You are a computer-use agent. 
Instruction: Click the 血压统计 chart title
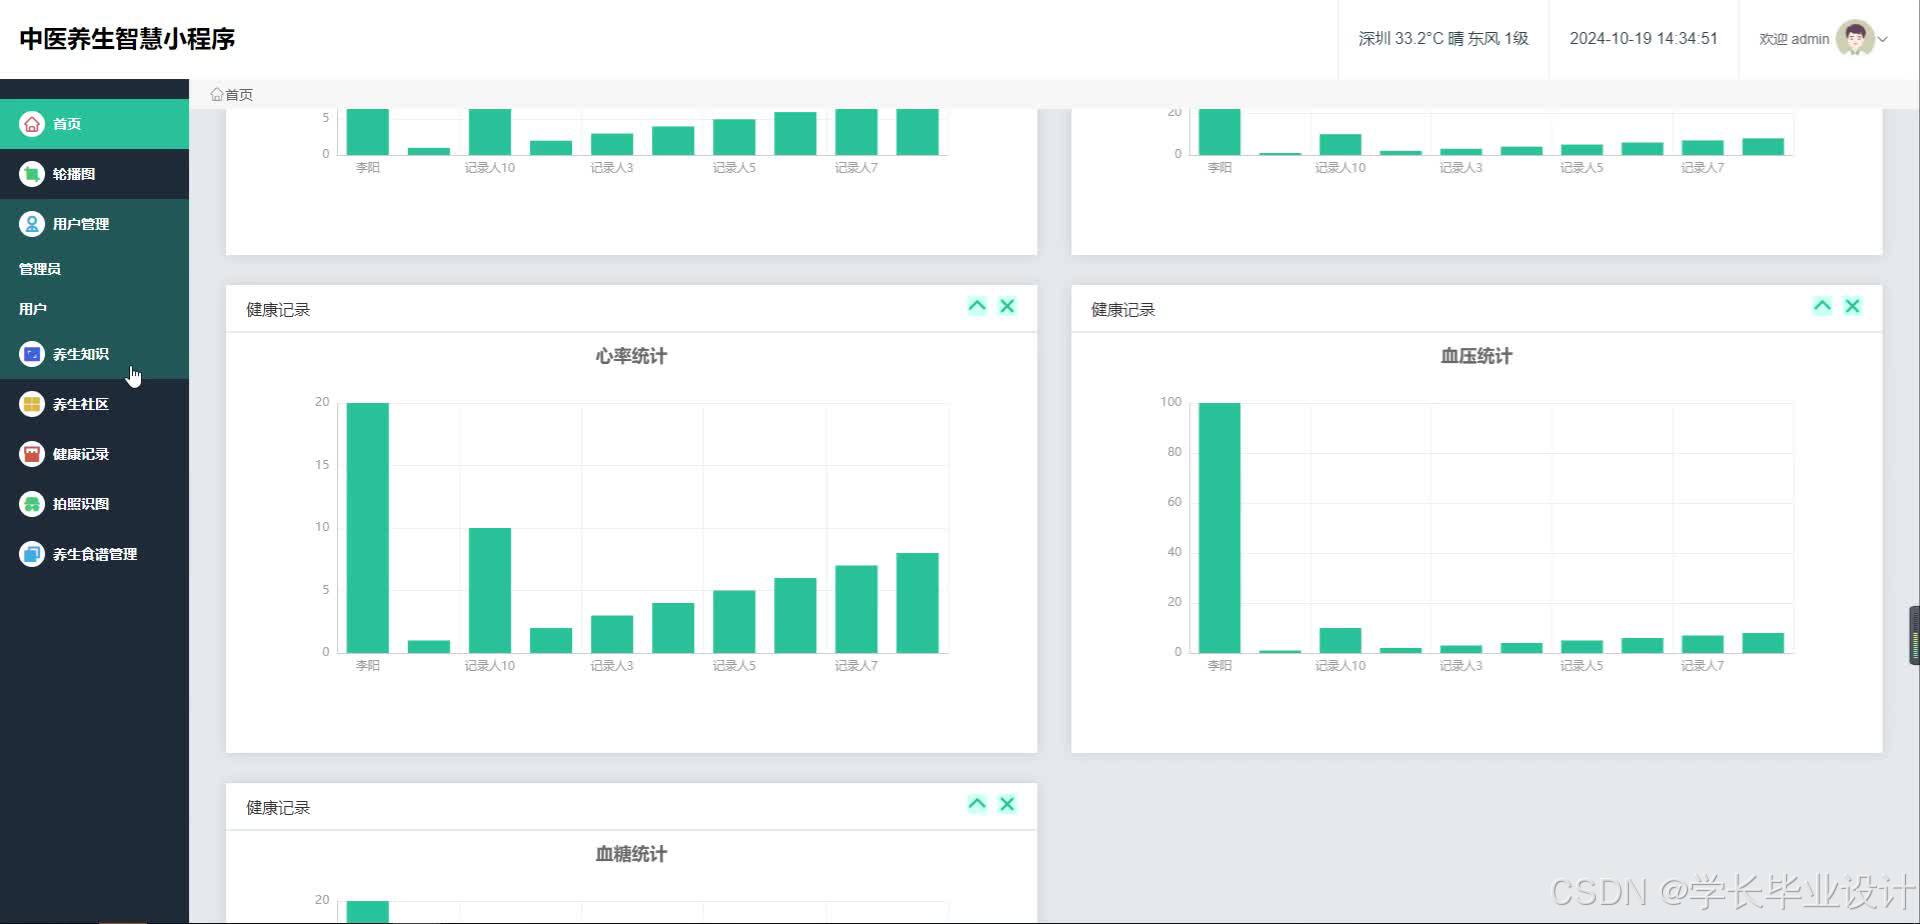[1476, 356]
